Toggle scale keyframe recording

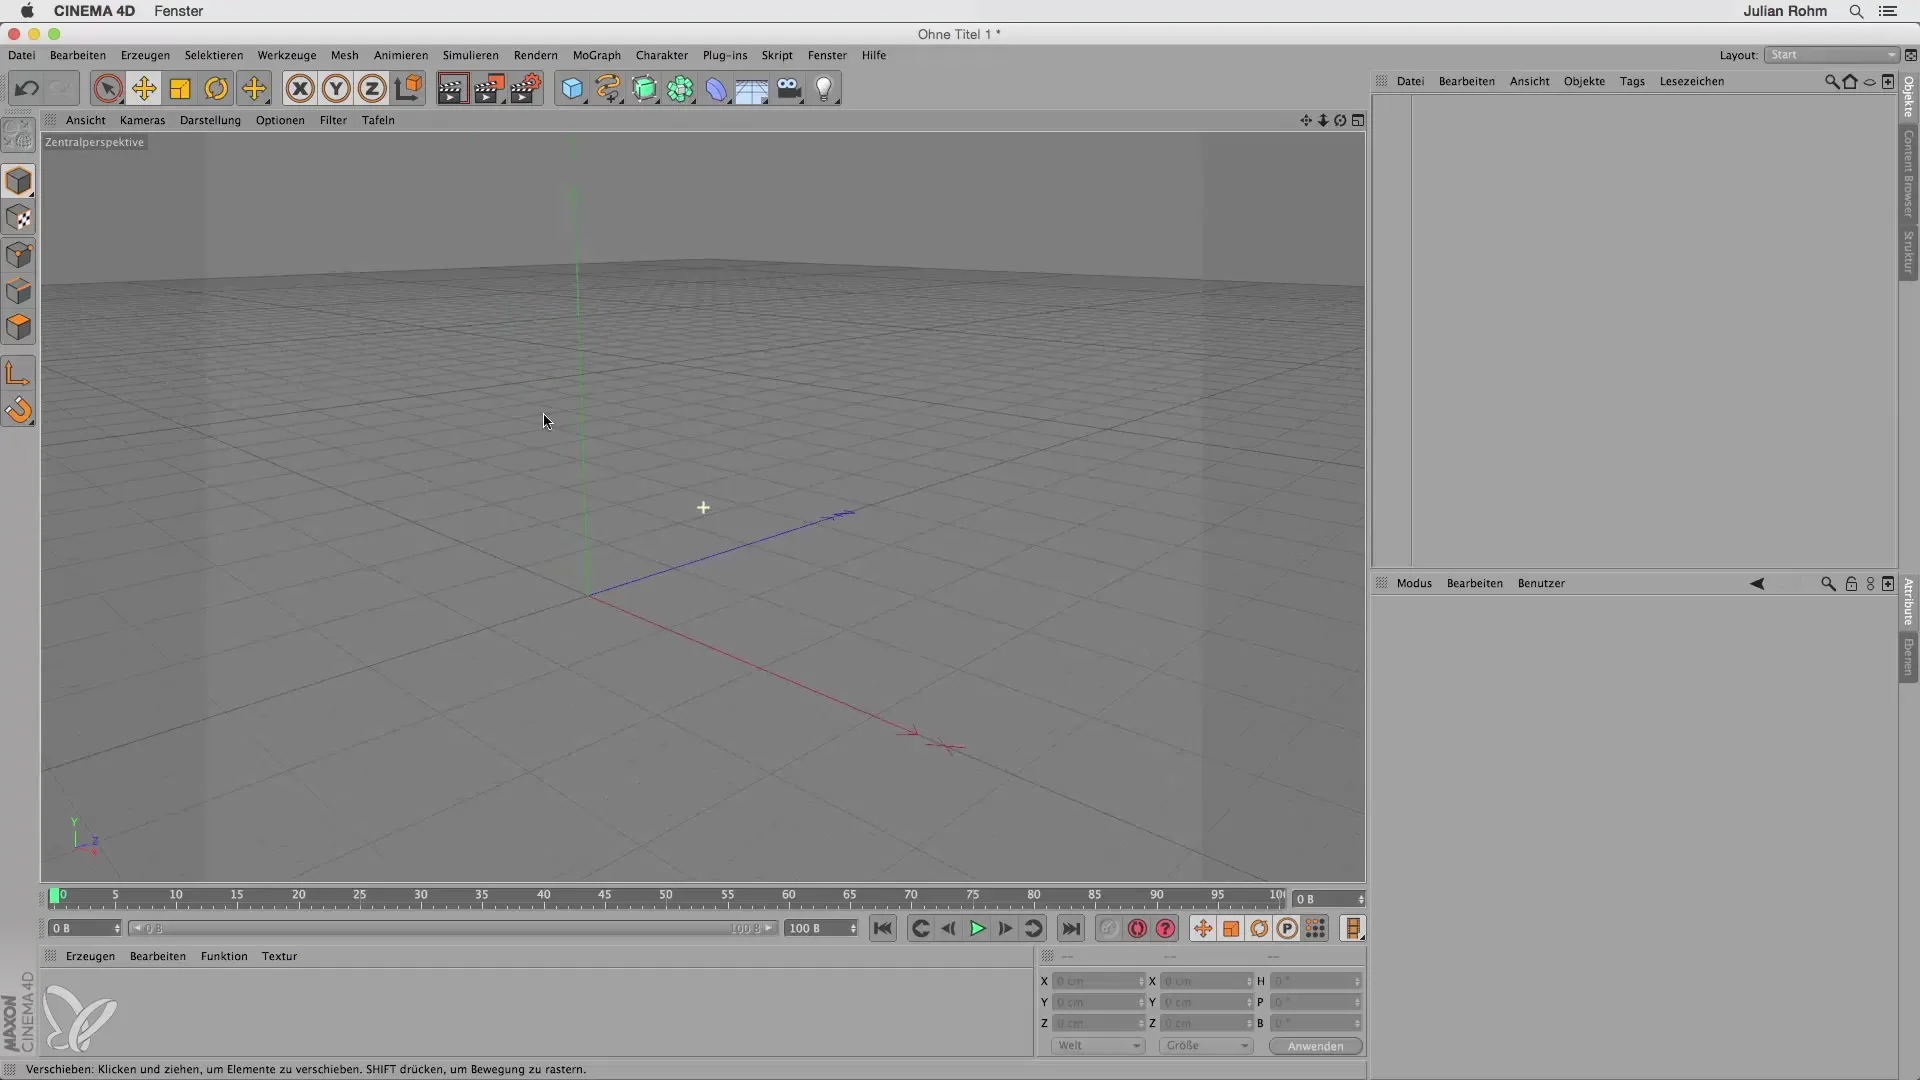(1231, 929)
